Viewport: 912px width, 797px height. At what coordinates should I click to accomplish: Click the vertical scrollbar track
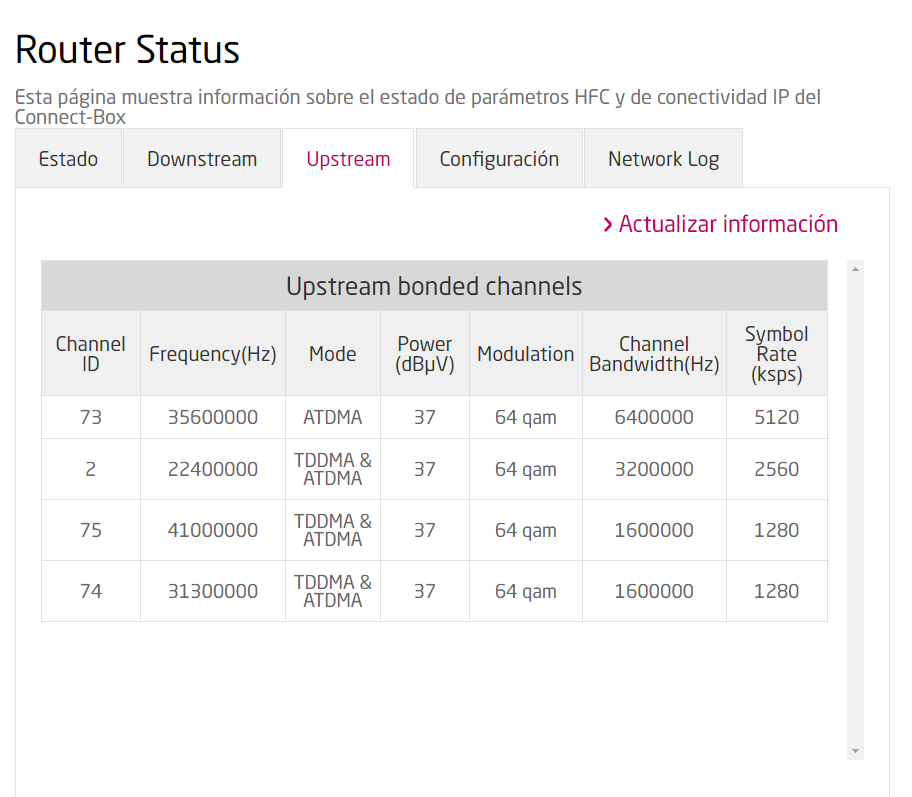pyautogui.click(x=855, y=500)
